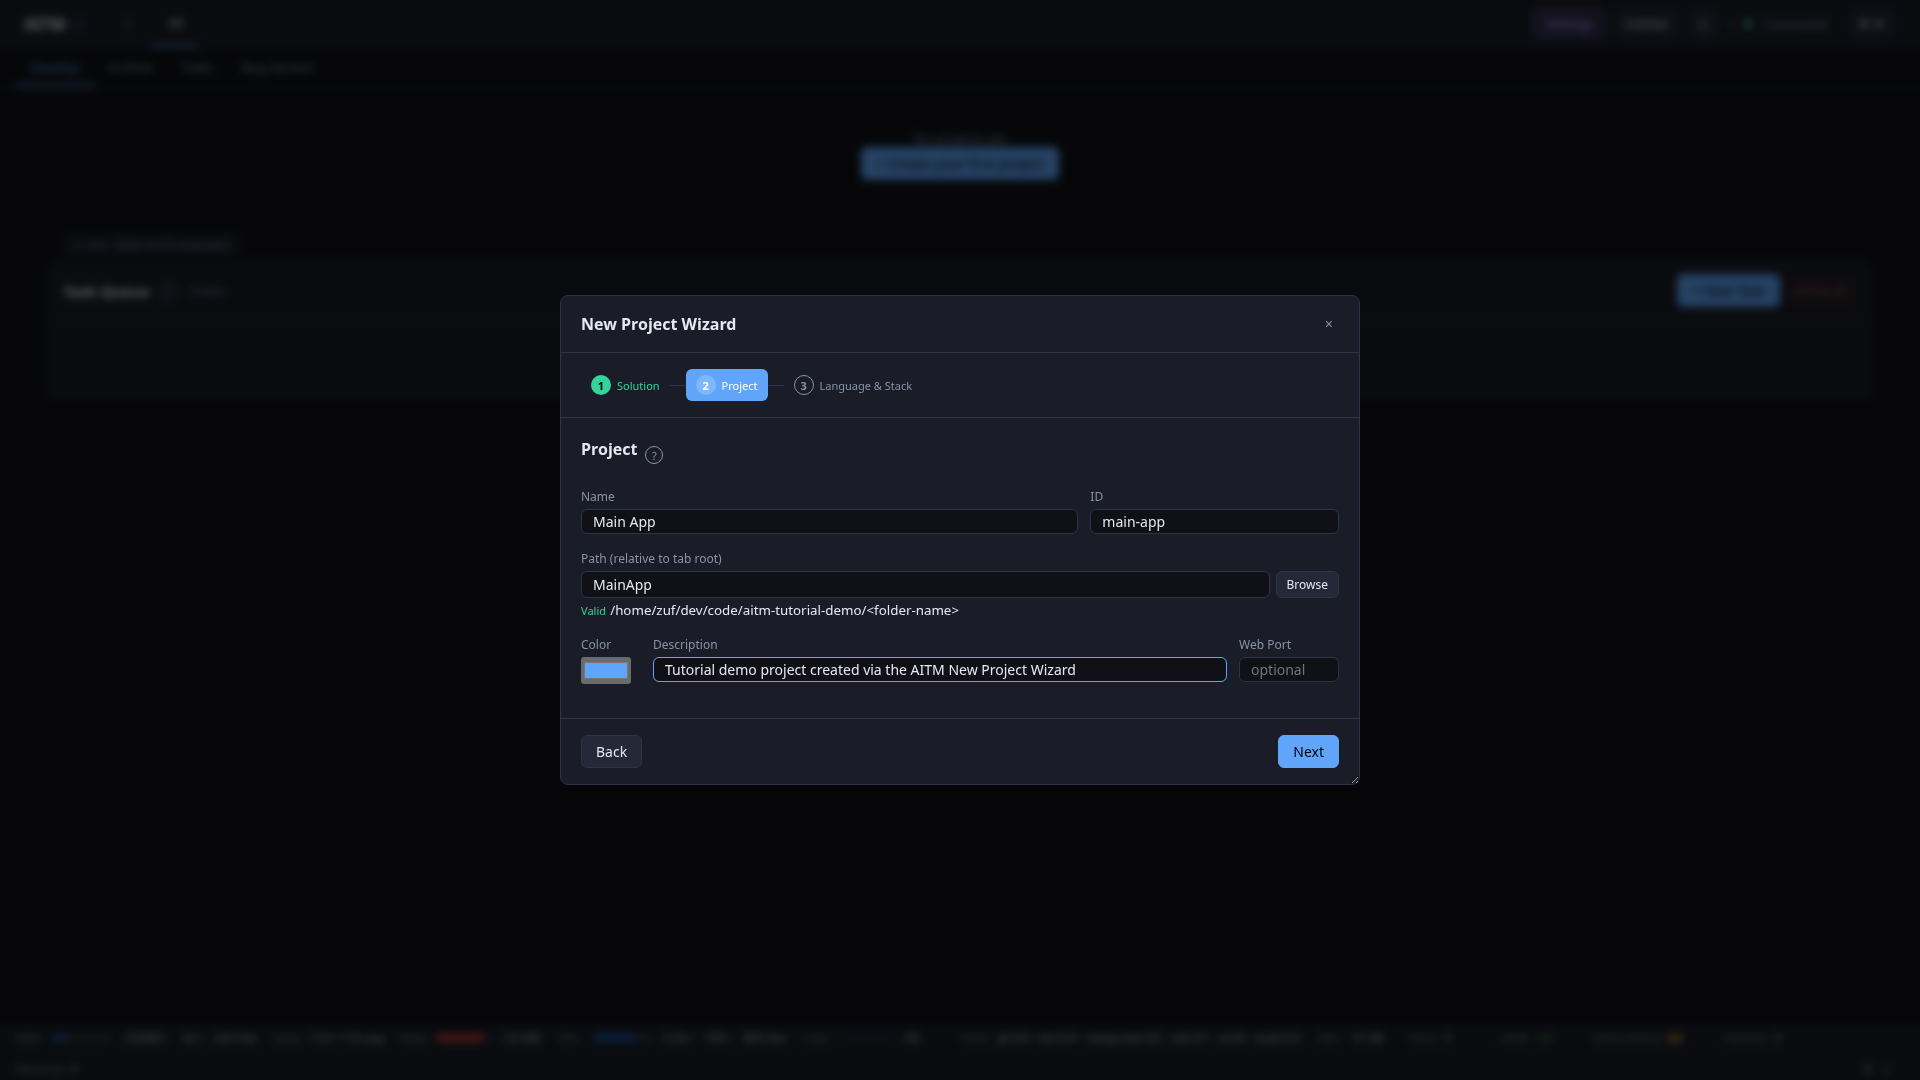The height and width of the screenshot is (1080, 1920).
Task: Click the Valid status label
Action: (x=593, y=611)
